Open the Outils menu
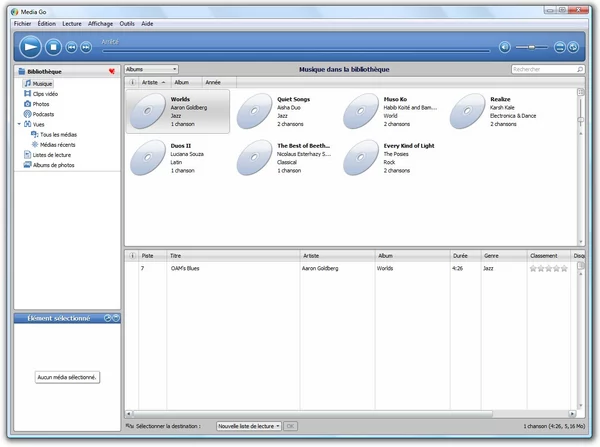 (x=127, y=24)
